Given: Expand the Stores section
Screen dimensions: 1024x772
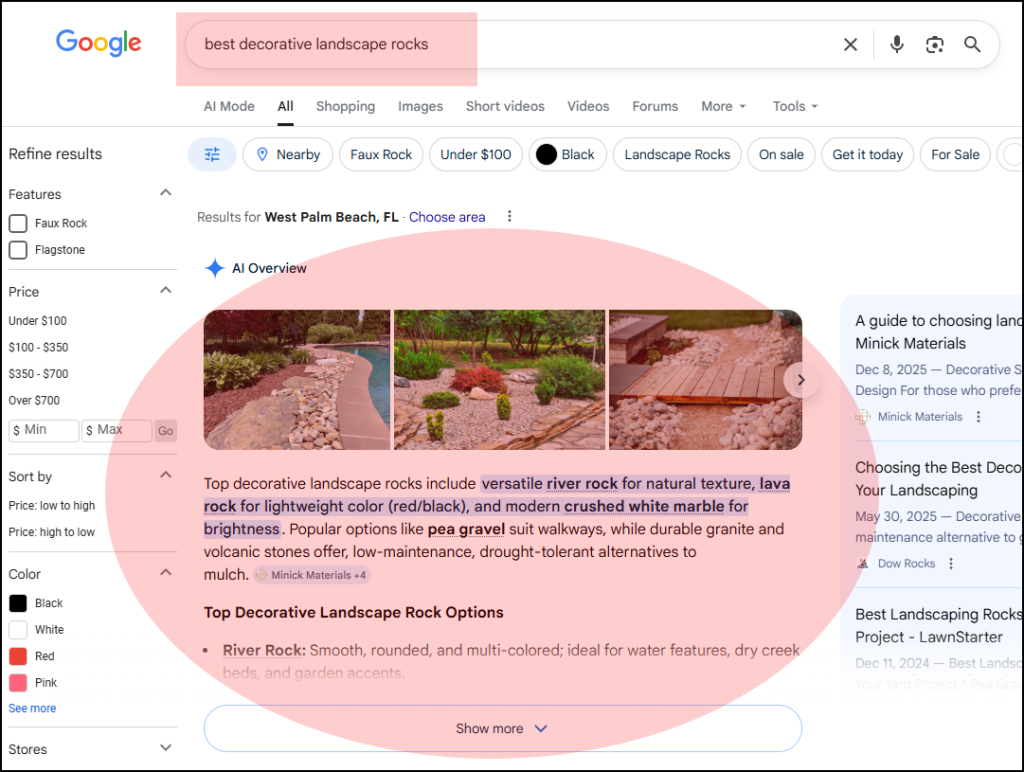Looking at the screenshot, I should click(165, 747).
